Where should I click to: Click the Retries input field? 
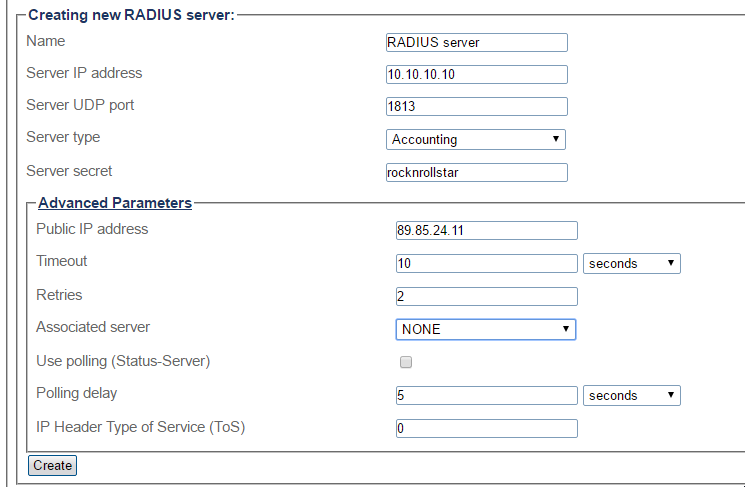[x=486, y=296]
